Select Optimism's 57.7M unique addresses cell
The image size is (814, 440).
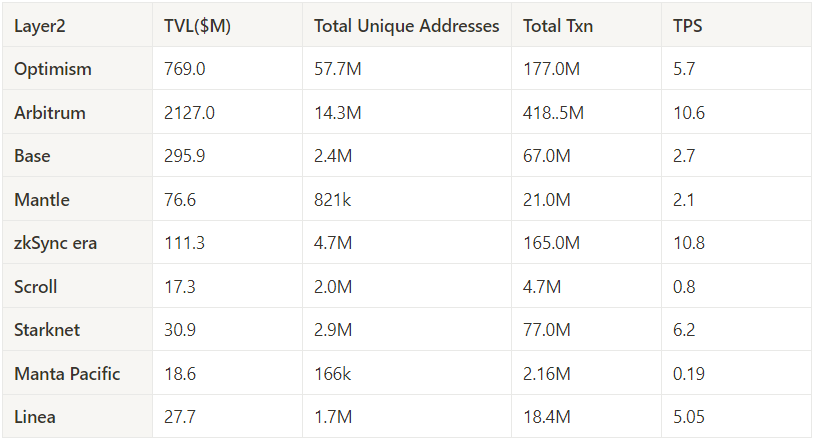(338, 69)
